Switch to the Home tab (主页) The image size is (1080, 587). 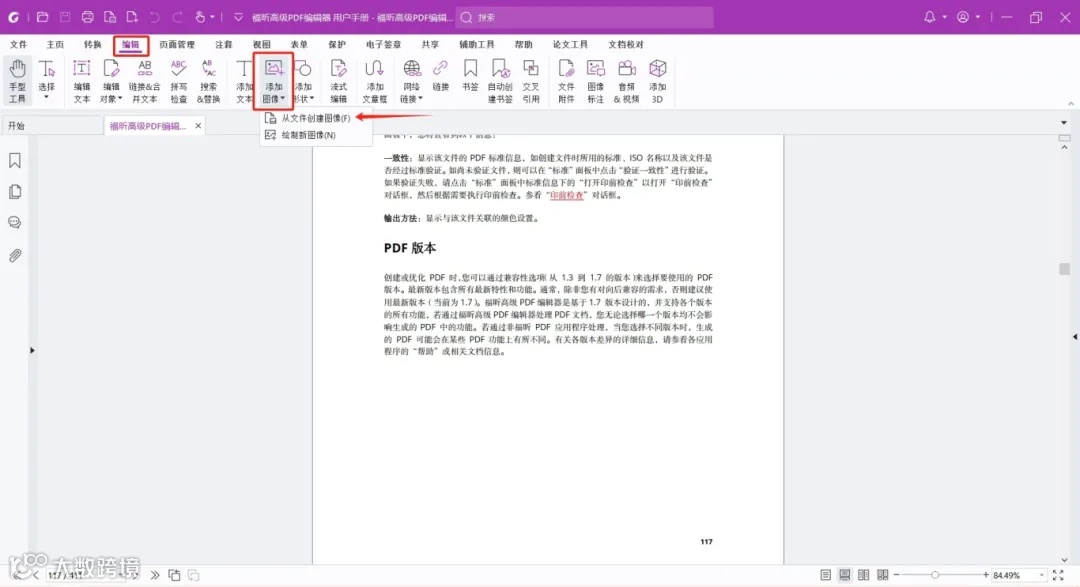click(x=55, y=44)
